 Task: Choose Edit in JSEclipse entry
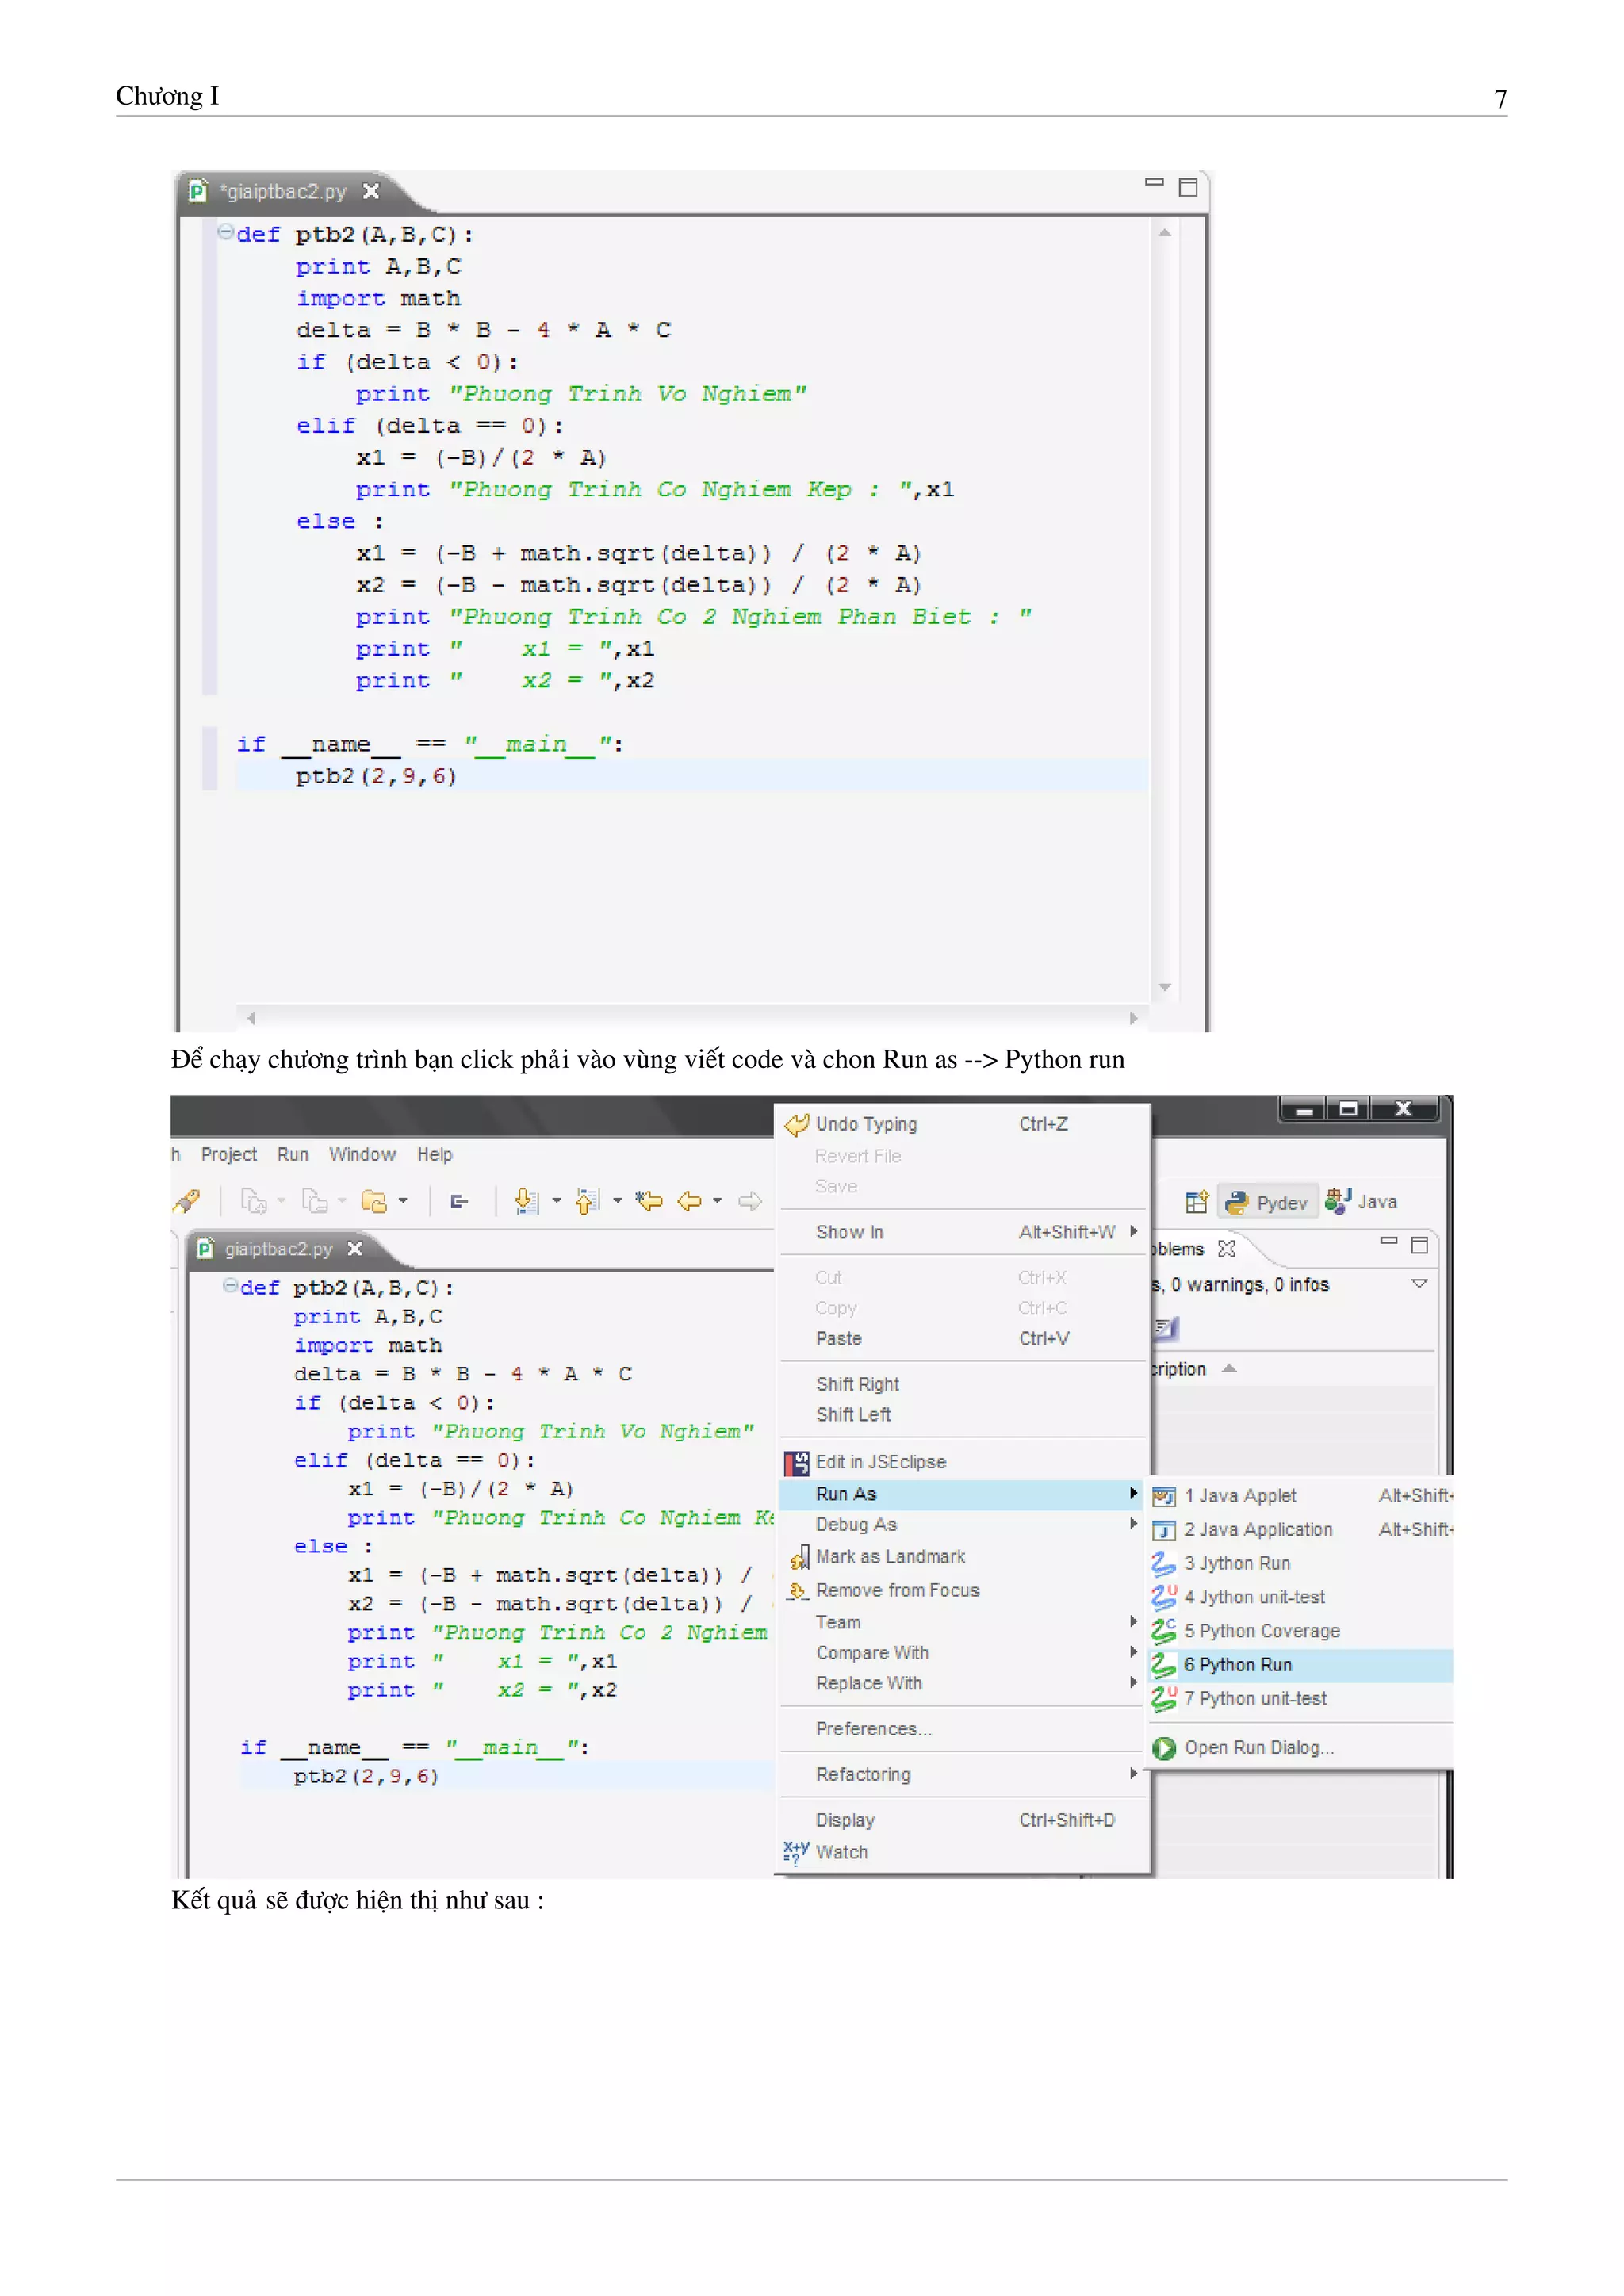(x=964, y=1462)
